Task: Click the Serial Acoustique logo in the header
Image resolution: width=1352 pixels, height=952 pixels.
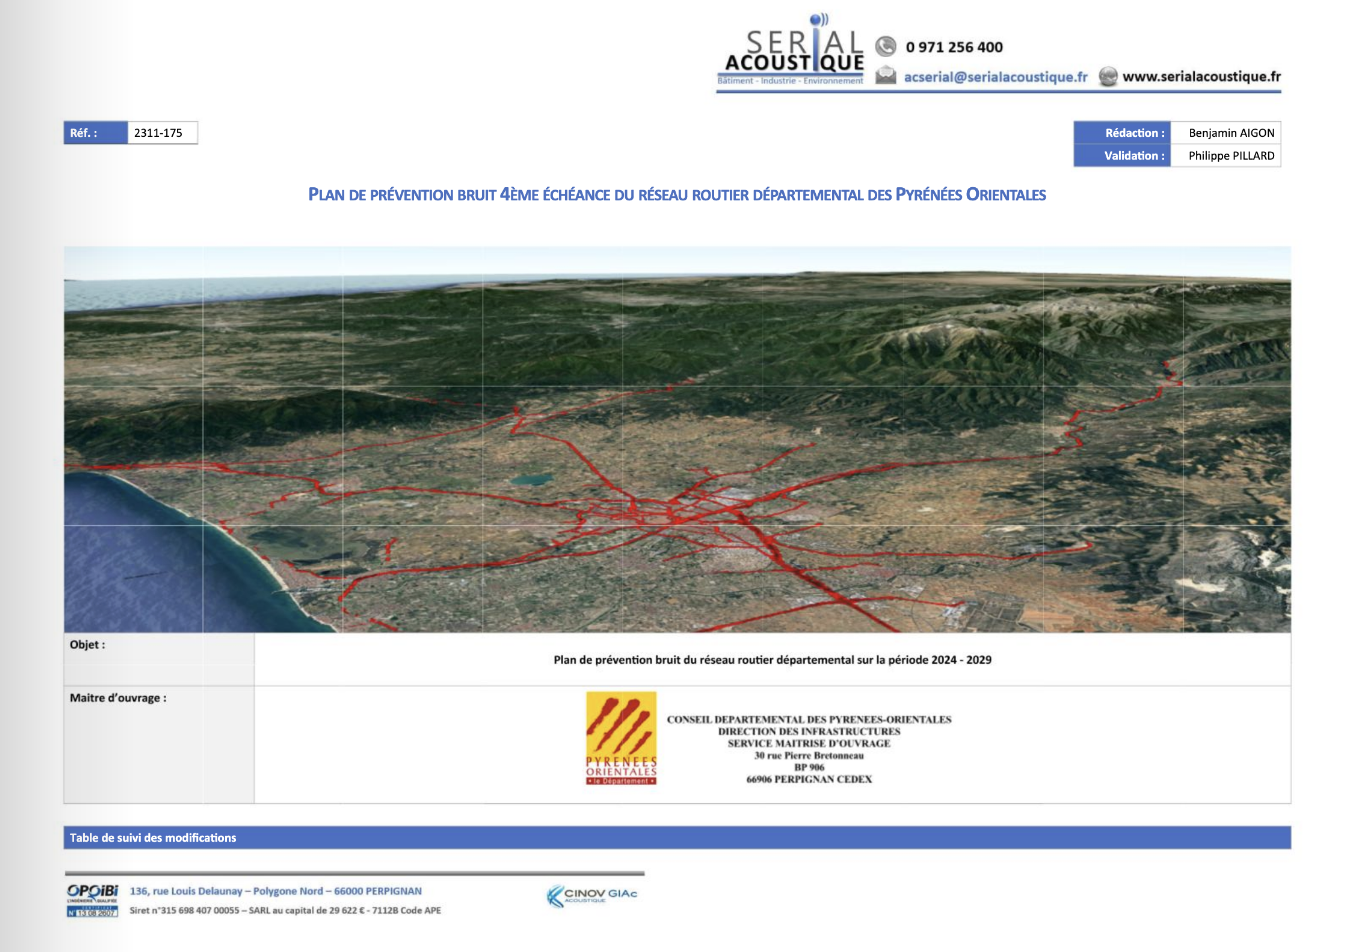Action: point(793,50)
